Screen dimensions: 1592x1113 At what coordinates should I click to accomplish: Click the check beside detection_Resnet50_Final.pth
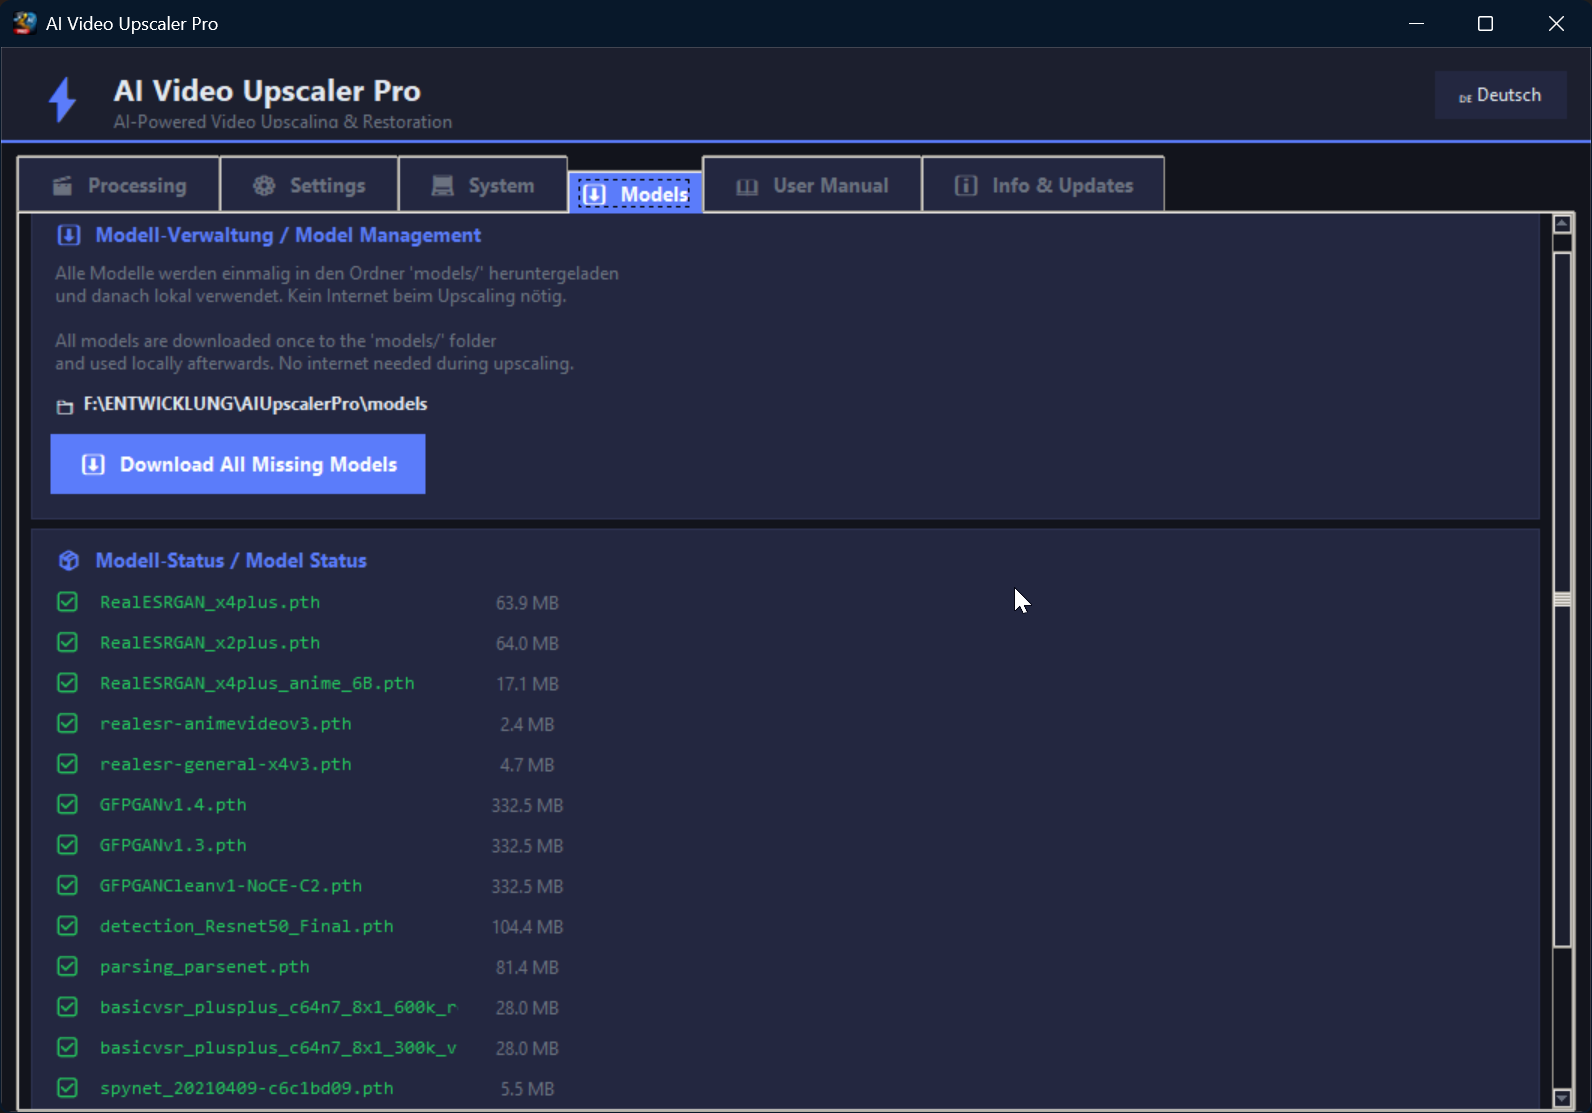click(67, 926)
